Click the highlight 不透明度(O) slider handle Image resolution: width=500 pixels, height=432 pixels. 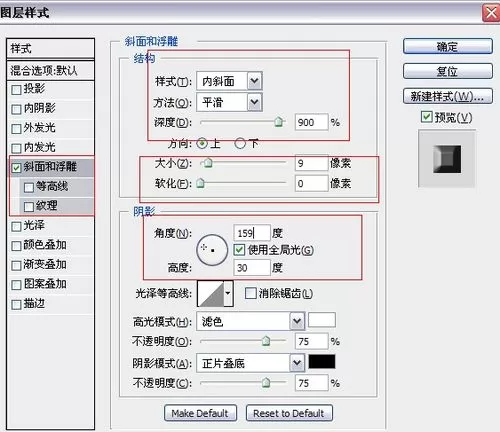266,341
